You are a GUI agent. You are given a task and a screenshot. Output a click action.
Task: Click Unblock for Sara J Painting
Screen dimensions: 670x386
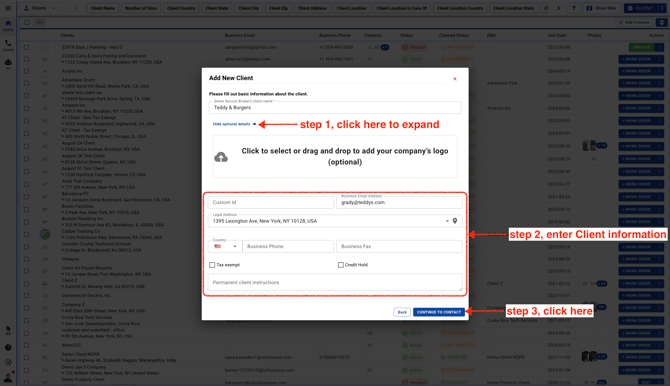(x=641, y=47)
